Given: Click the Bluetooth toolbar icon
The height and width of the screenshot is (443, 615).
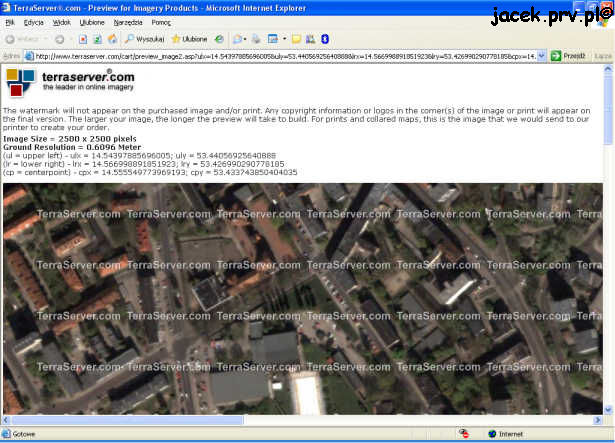Looking at the screenshot, I should tap(325, 39).
